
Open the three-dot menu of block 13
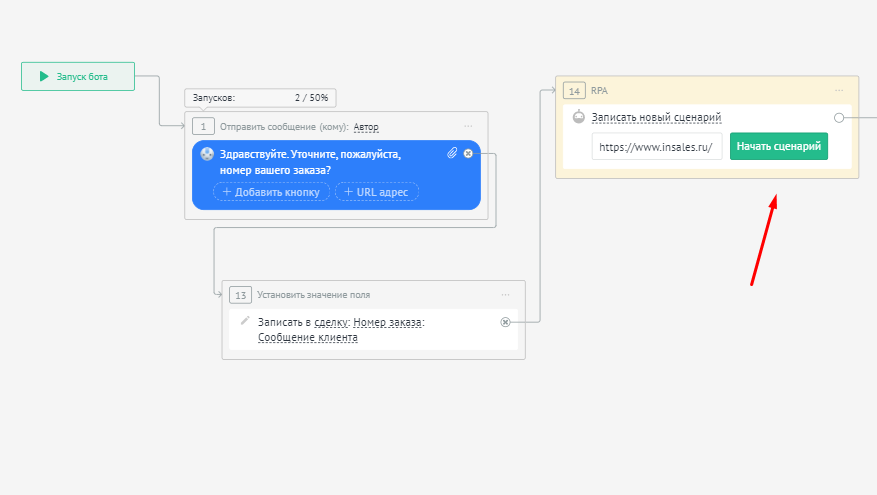(505, 295)
